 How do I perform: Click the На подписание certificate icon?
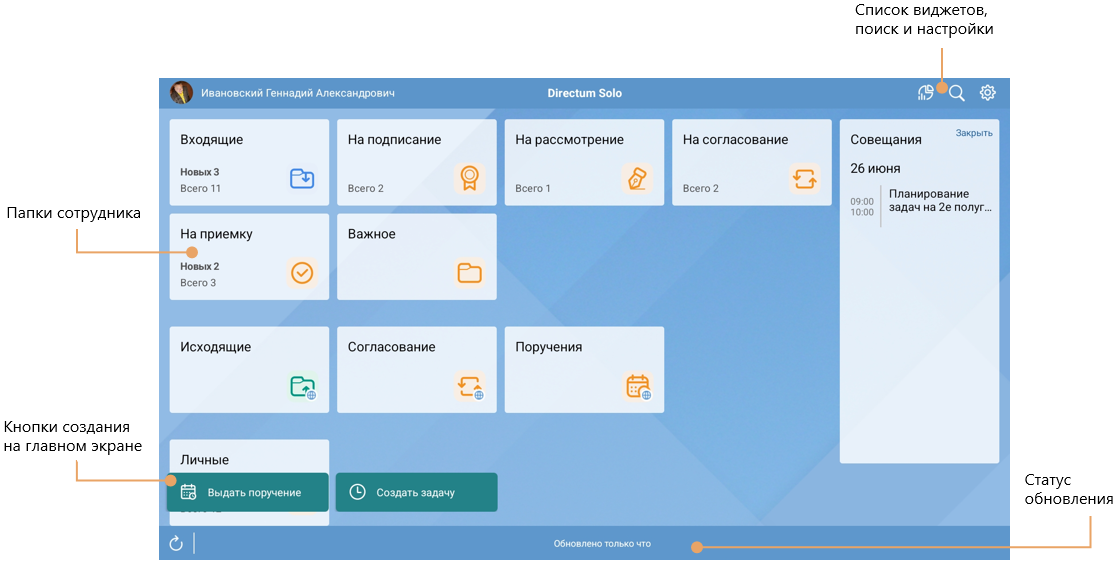point(469,179)
